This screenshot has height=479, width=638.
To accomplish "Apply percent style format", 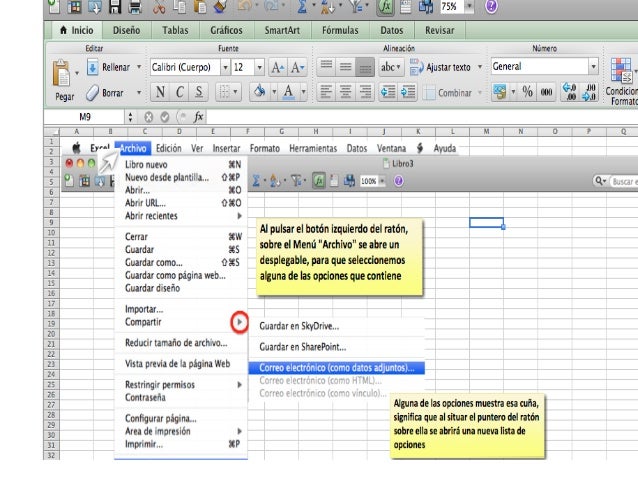I will coord(527,92).
